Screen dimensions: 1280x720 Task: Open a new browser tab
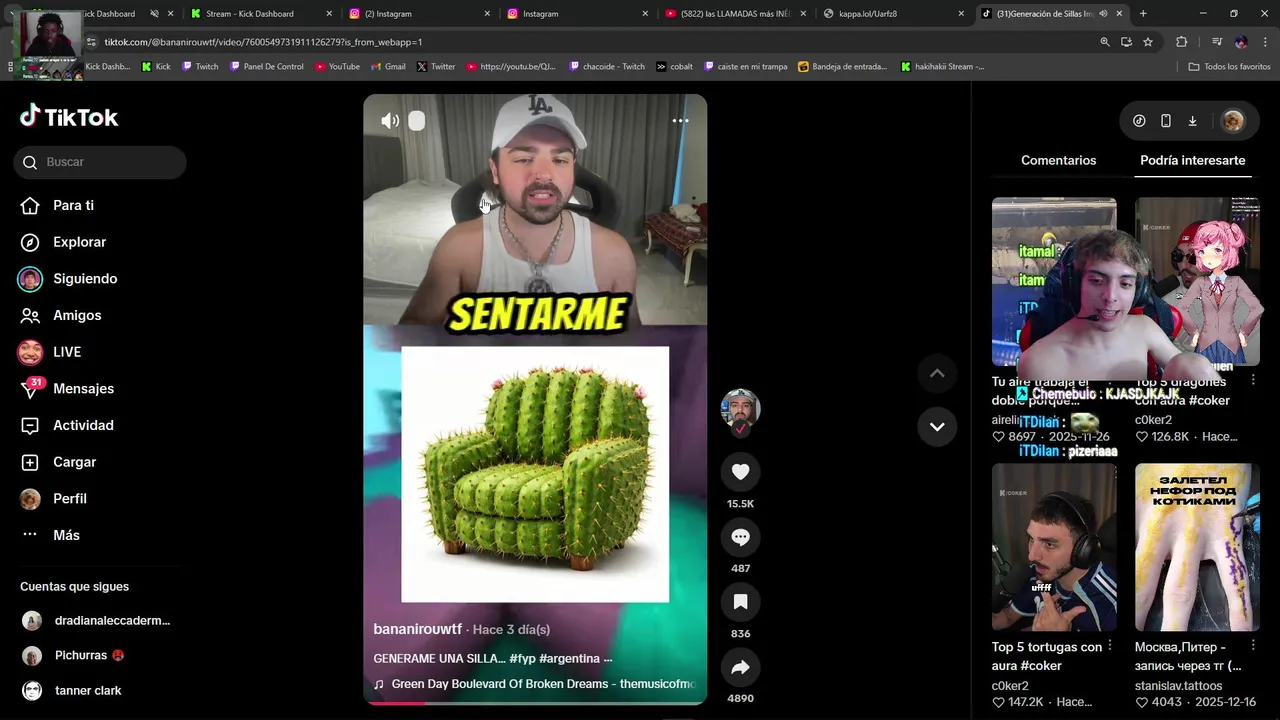[x=1143, y=14]
